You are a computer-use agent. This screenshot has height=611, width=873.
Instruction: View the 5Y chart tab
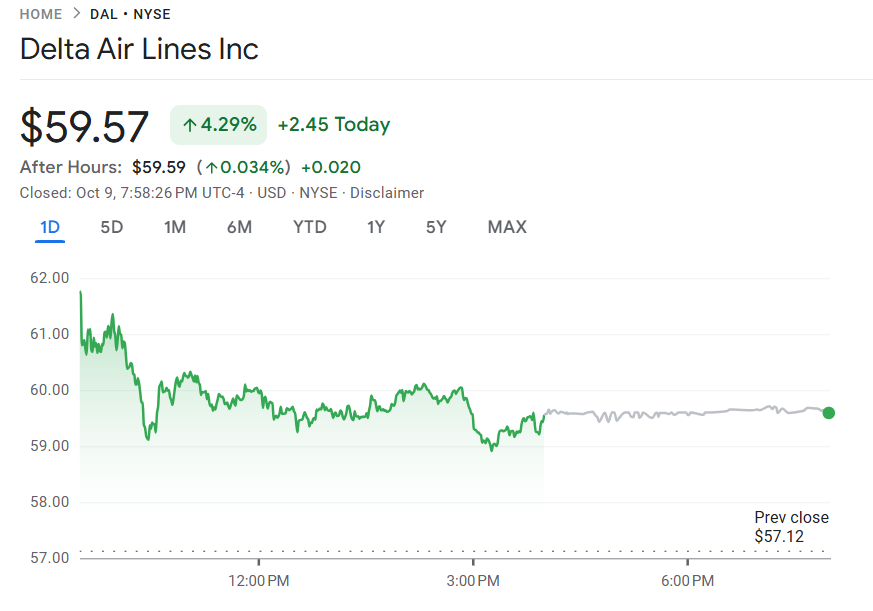click(x=436, y=227)
